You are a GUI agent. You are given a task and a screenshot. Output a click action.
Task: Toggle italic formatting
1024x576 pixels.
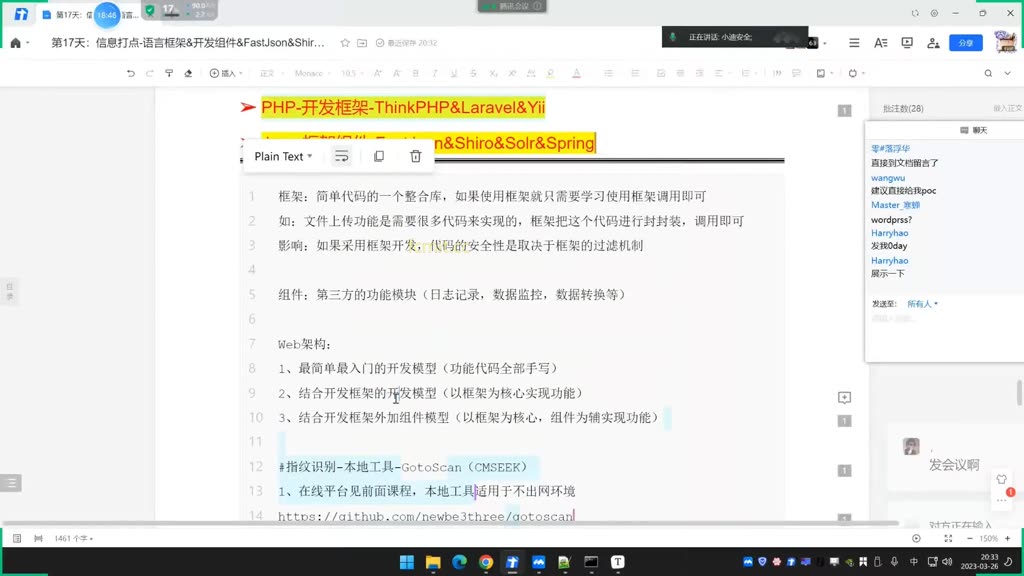434,73
